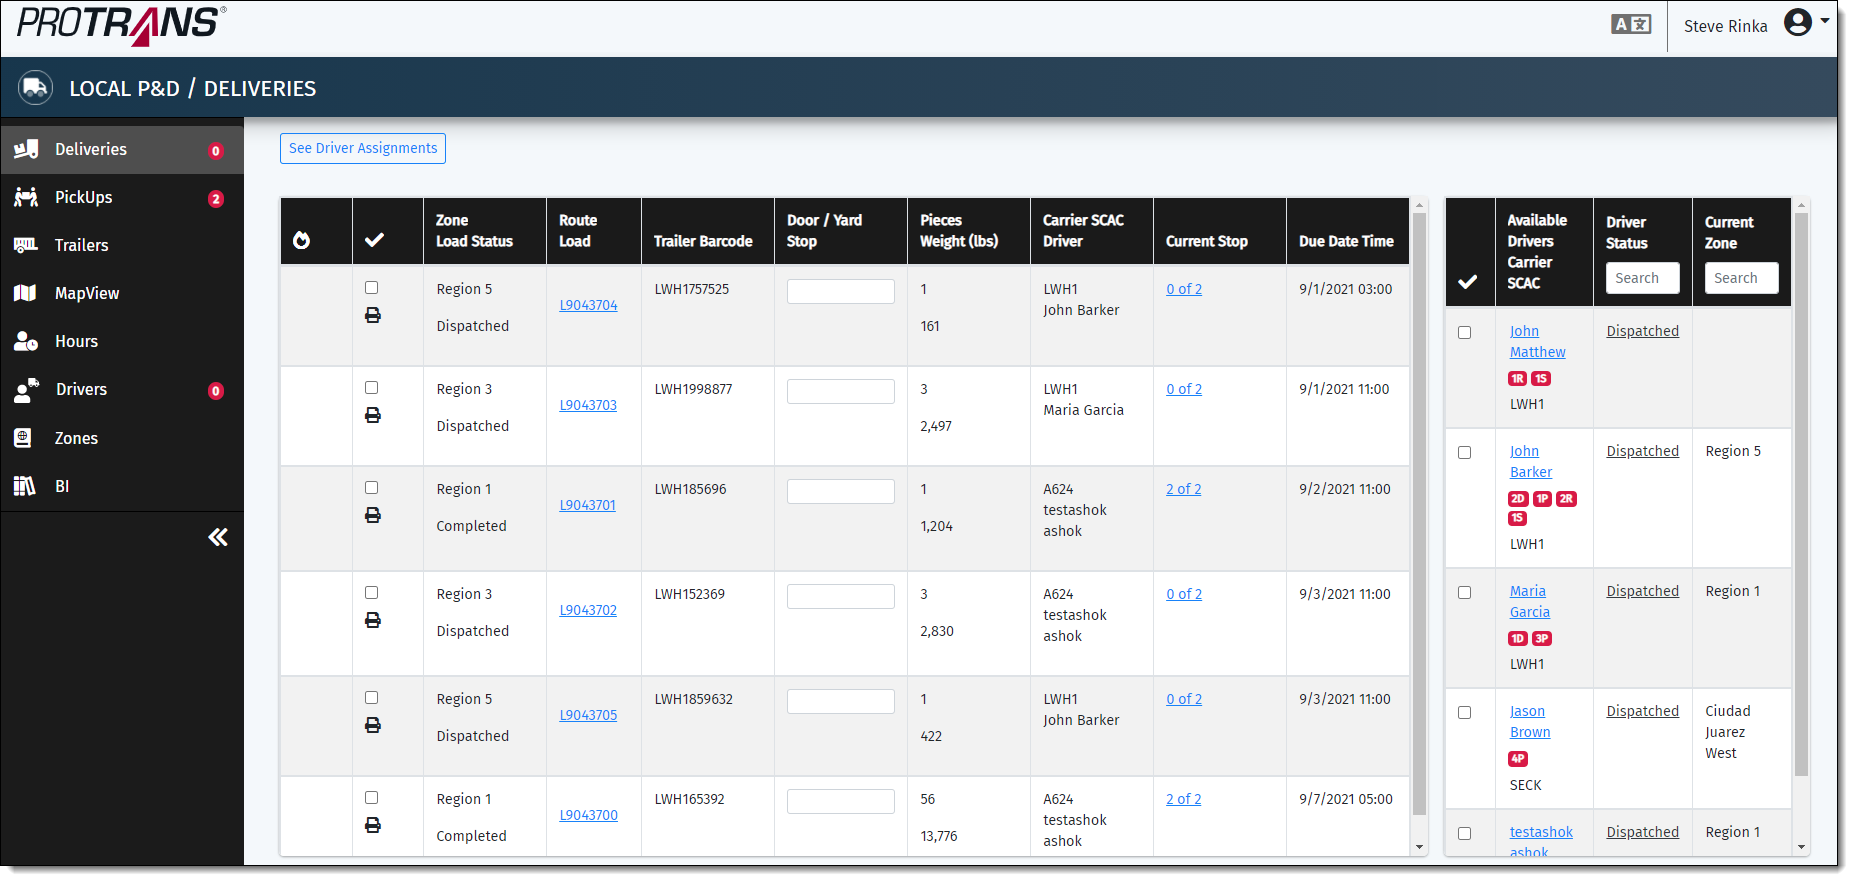
Task: Click the checkmark icon in drivers table header
Action: coord(1467,282)
